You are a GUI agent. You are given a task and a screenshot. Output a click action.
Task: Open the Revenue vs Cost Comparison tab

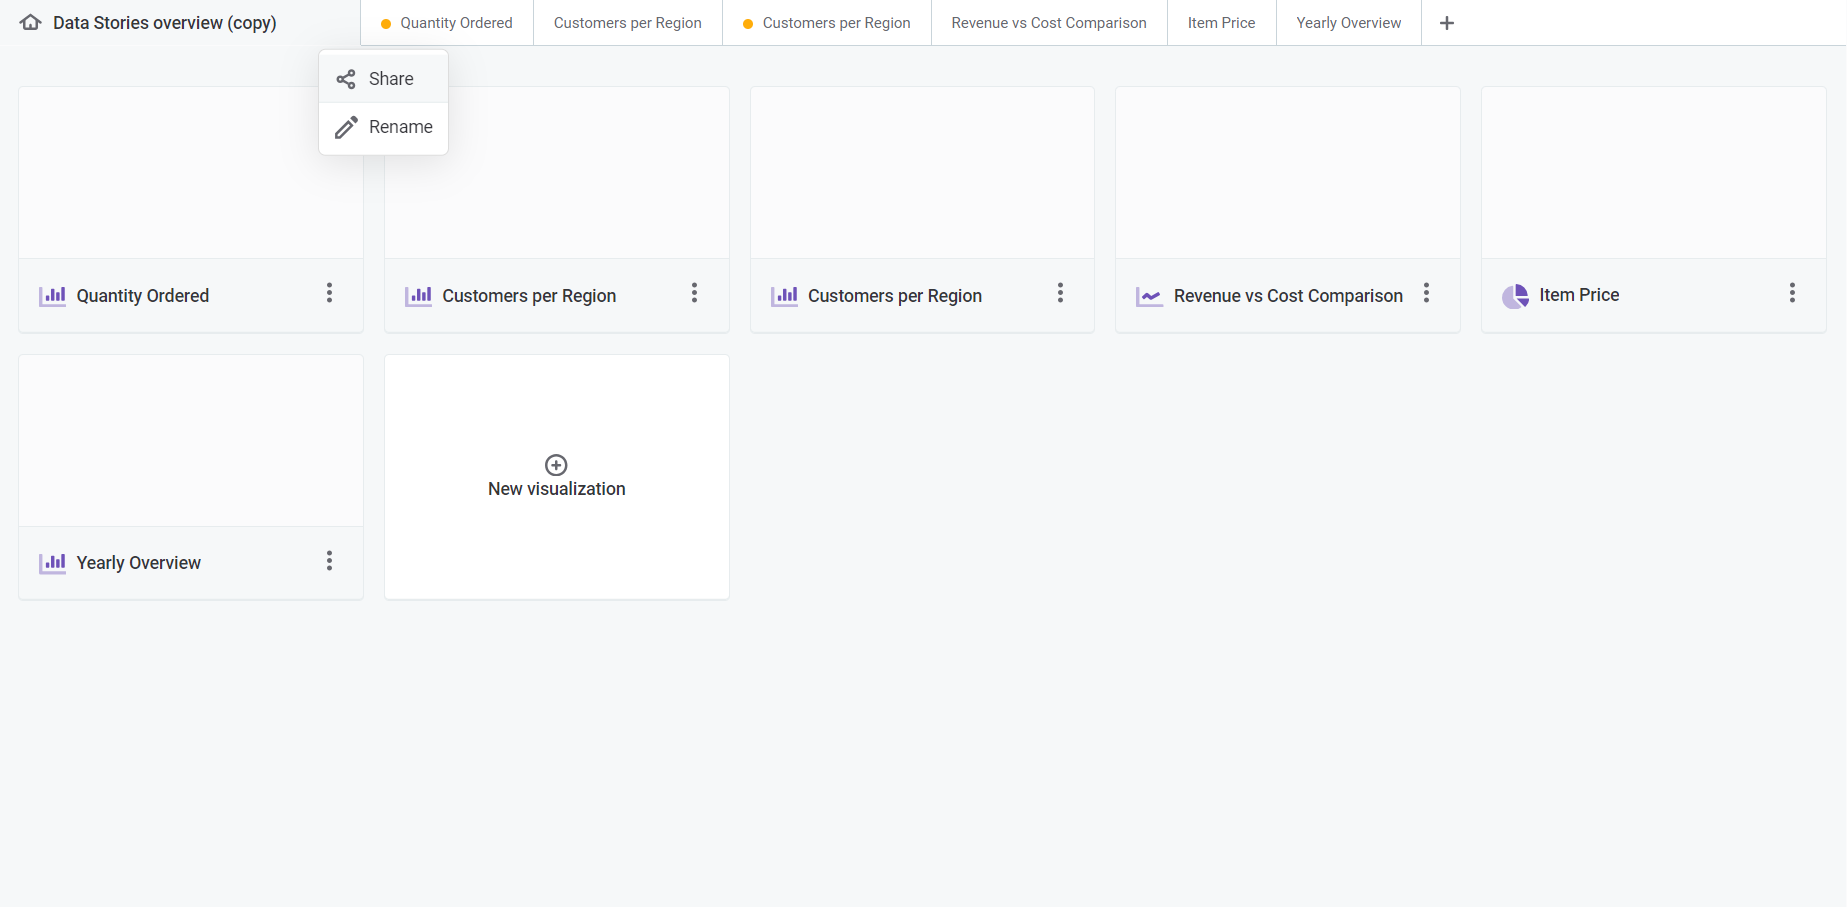1048,23
